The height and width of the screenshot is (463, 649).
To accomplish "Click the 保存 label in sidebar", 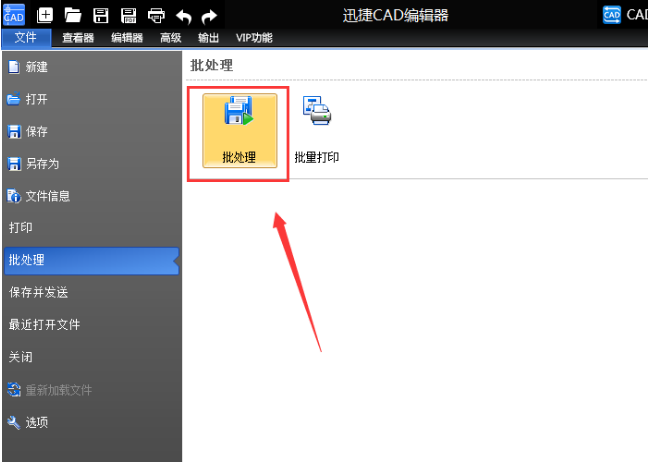I will click(36, 131).
